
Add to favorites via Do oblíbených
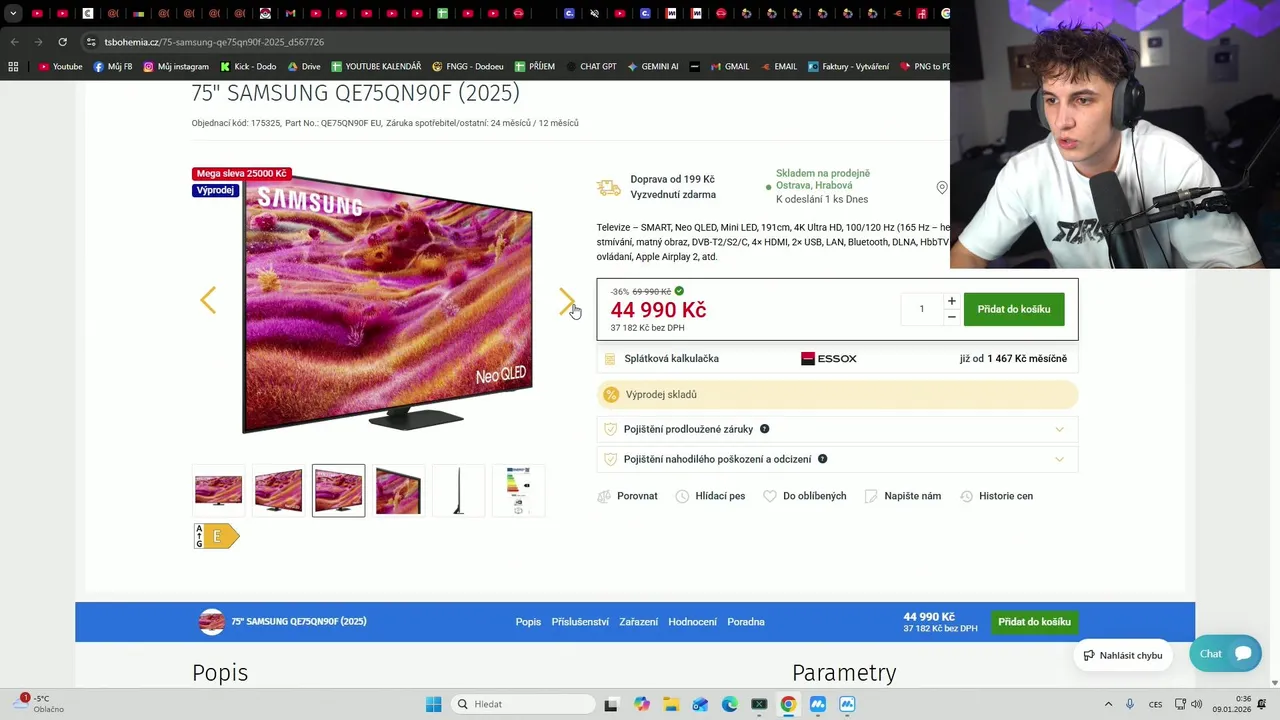pos(805,496)
